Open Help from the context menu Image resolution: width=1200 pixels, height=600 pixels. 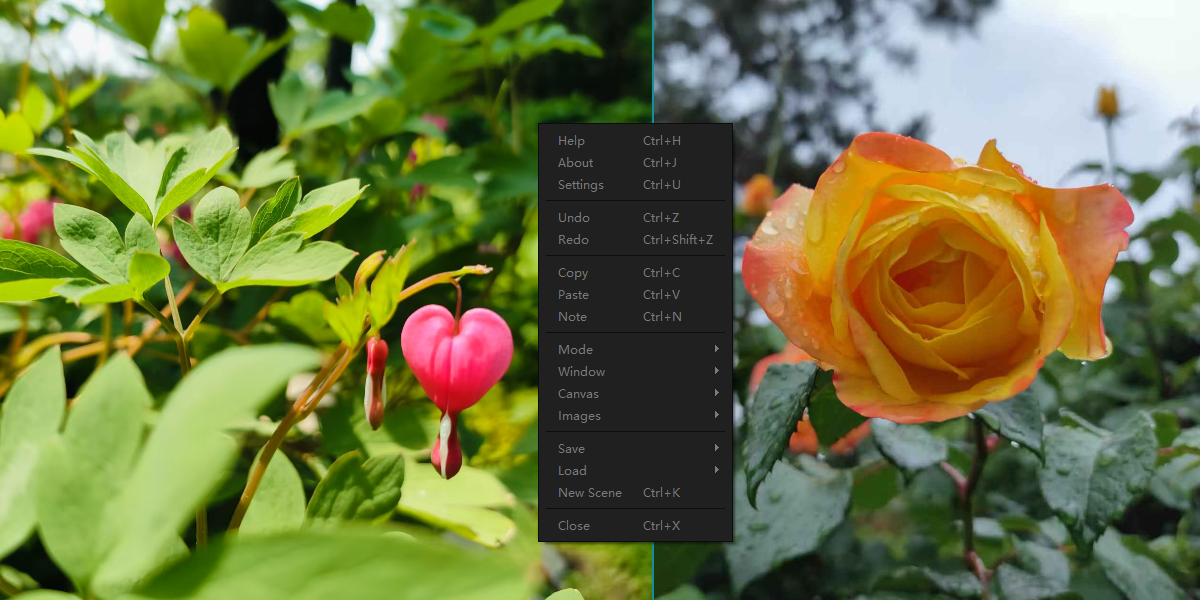point(572,141)
